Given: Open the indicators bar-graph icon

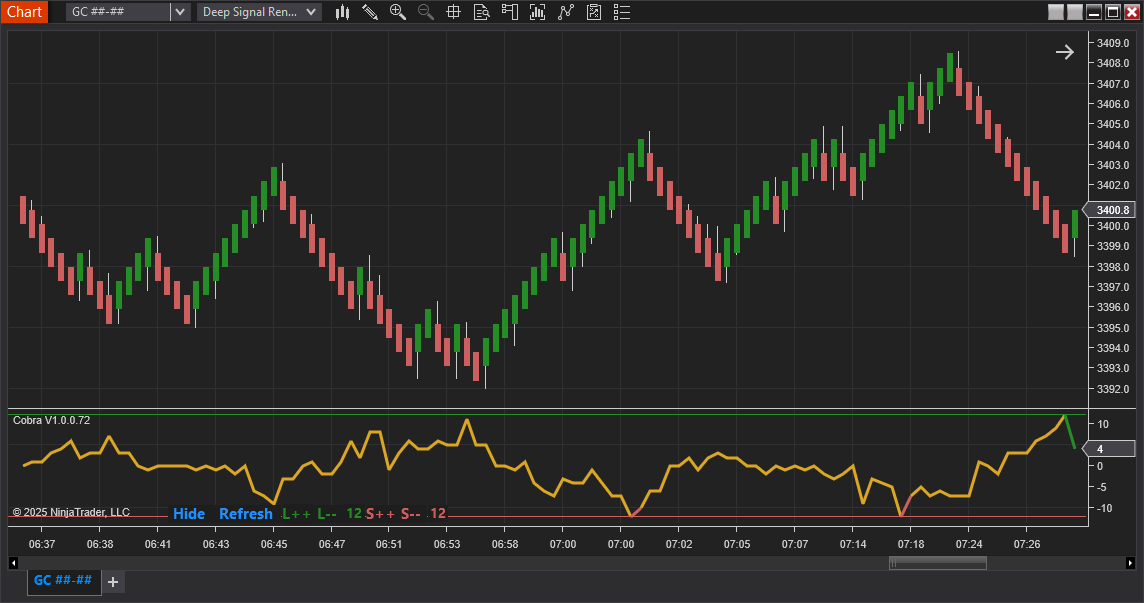Looking at the screenshot, I should [x=538, y=12].
